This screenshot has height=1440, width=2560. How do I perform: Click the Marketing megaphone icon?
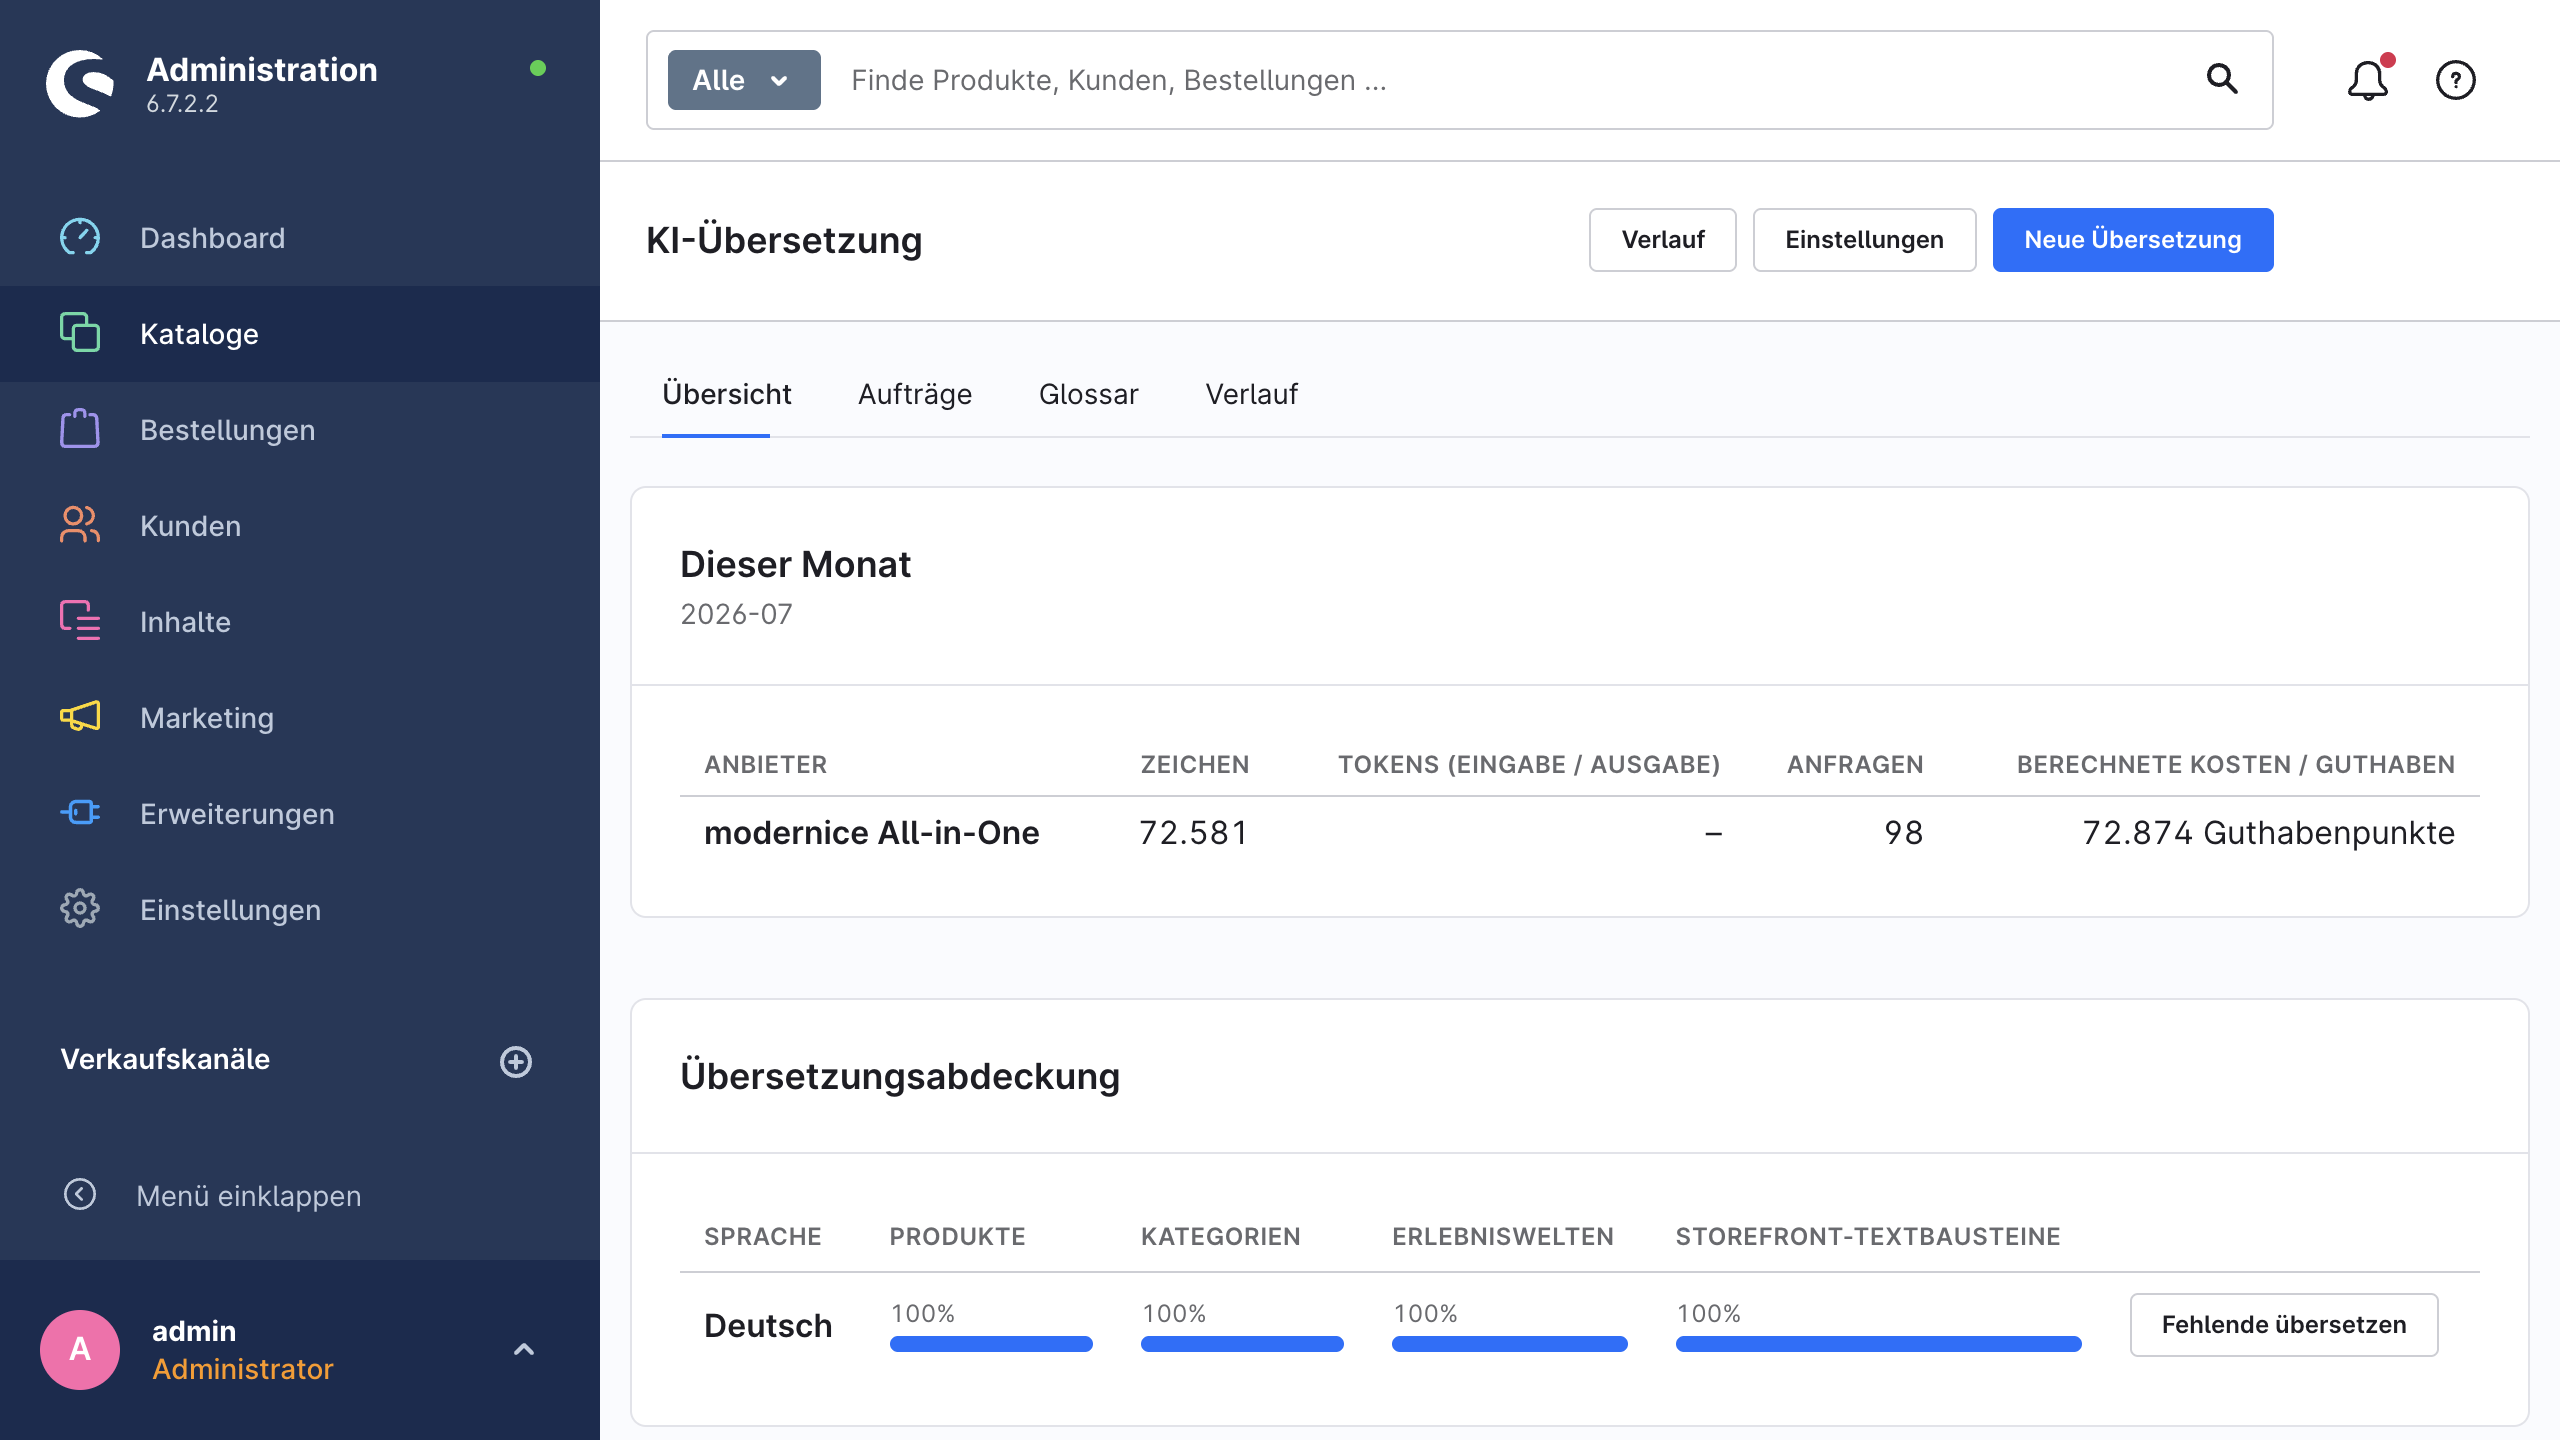point(80,717)
